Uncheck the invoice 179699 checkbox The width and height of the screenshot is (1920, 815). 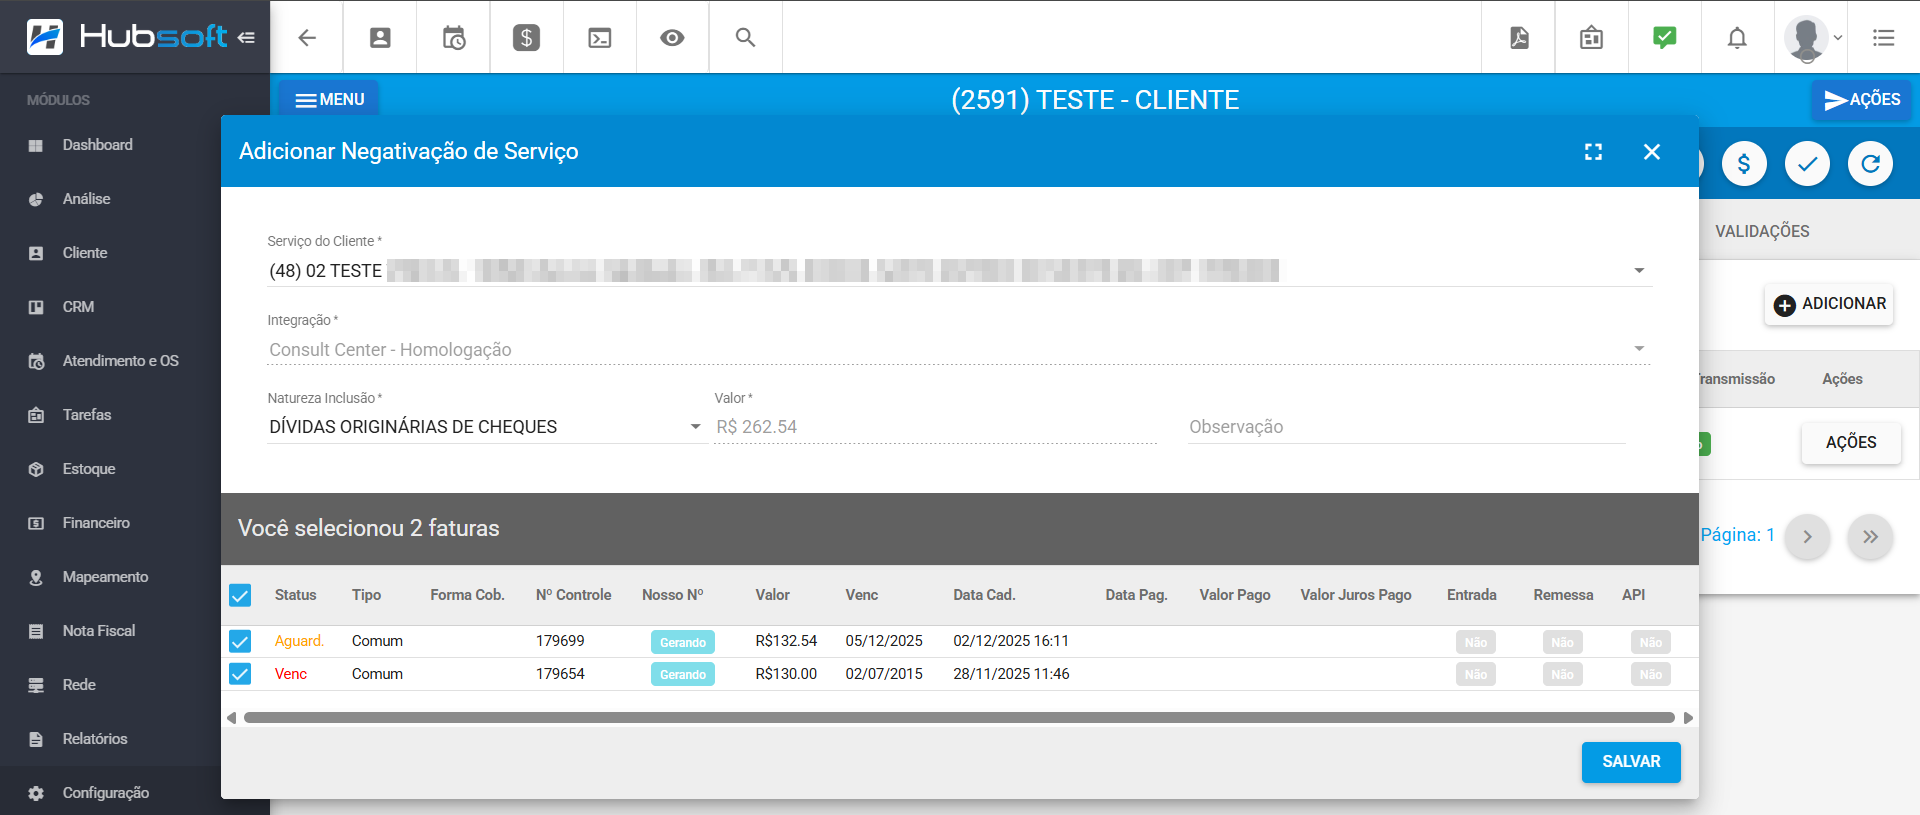240,641
